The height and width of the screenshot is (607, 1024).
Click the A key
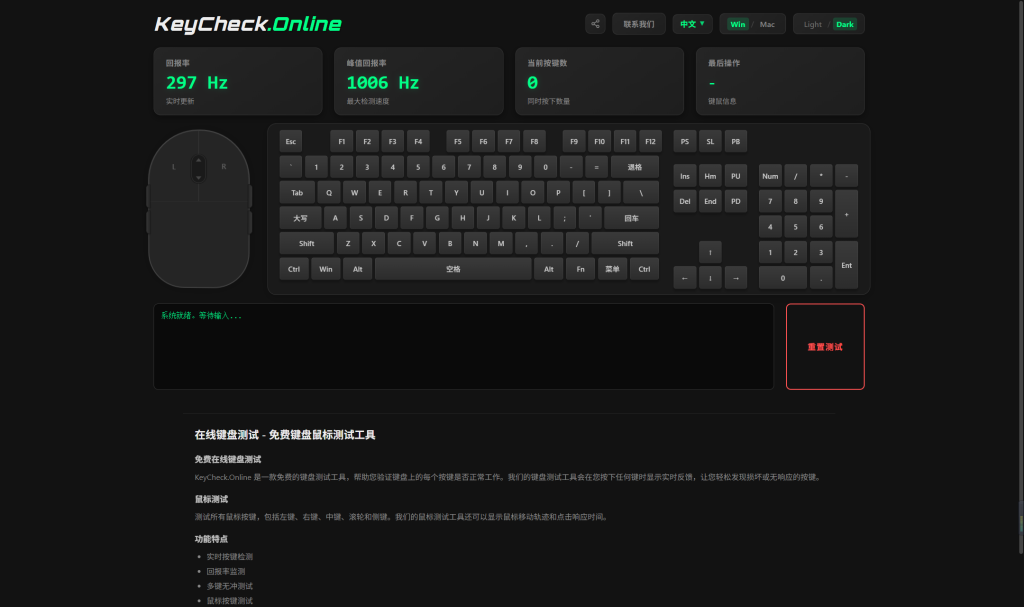pos(336,218)
